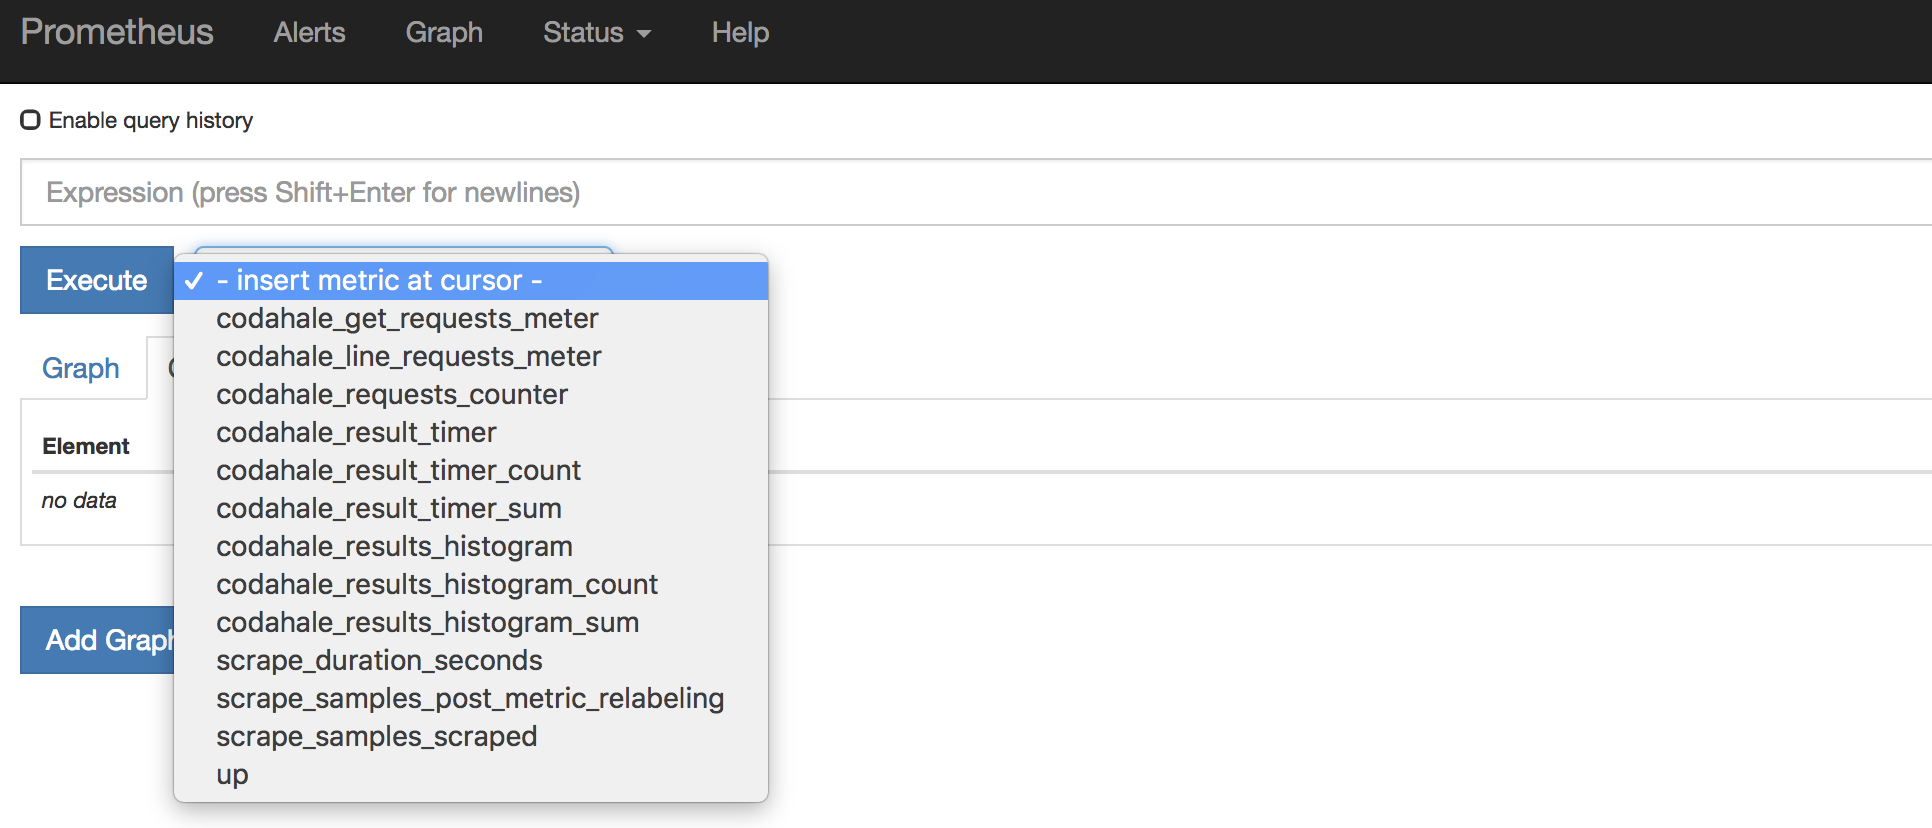Enable query history checkbox
Image resolution: width=1932 pixels, height=828 pixels.
pyautogui.click(x=31, y=120)
